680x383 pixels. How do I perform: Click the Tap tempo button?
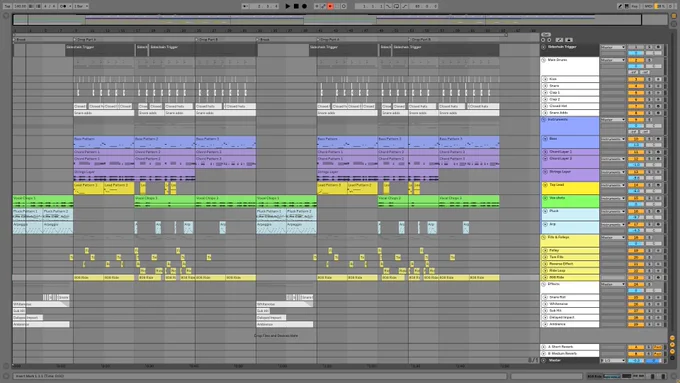[7, 6]
